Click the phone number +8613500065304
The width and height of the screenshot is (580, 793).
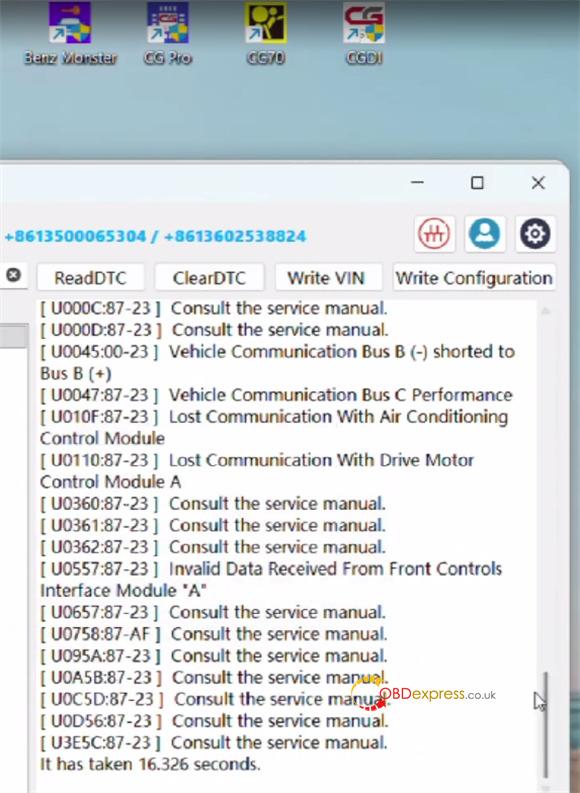pyautogui.click(x=75, y=236)
